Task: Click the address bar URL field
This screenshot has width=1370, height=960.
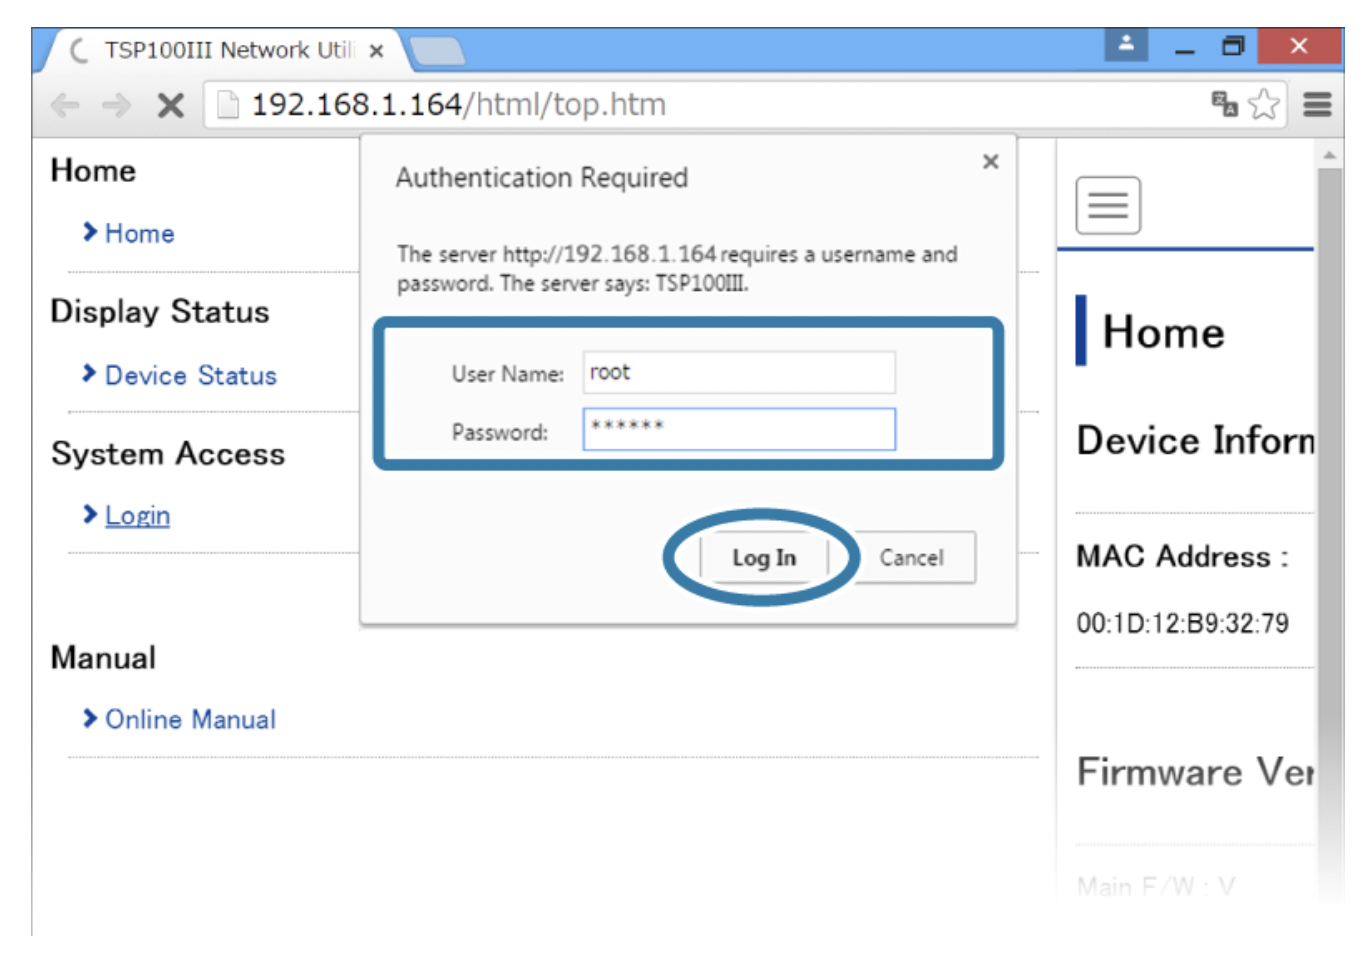Action: tap(700, 105)
